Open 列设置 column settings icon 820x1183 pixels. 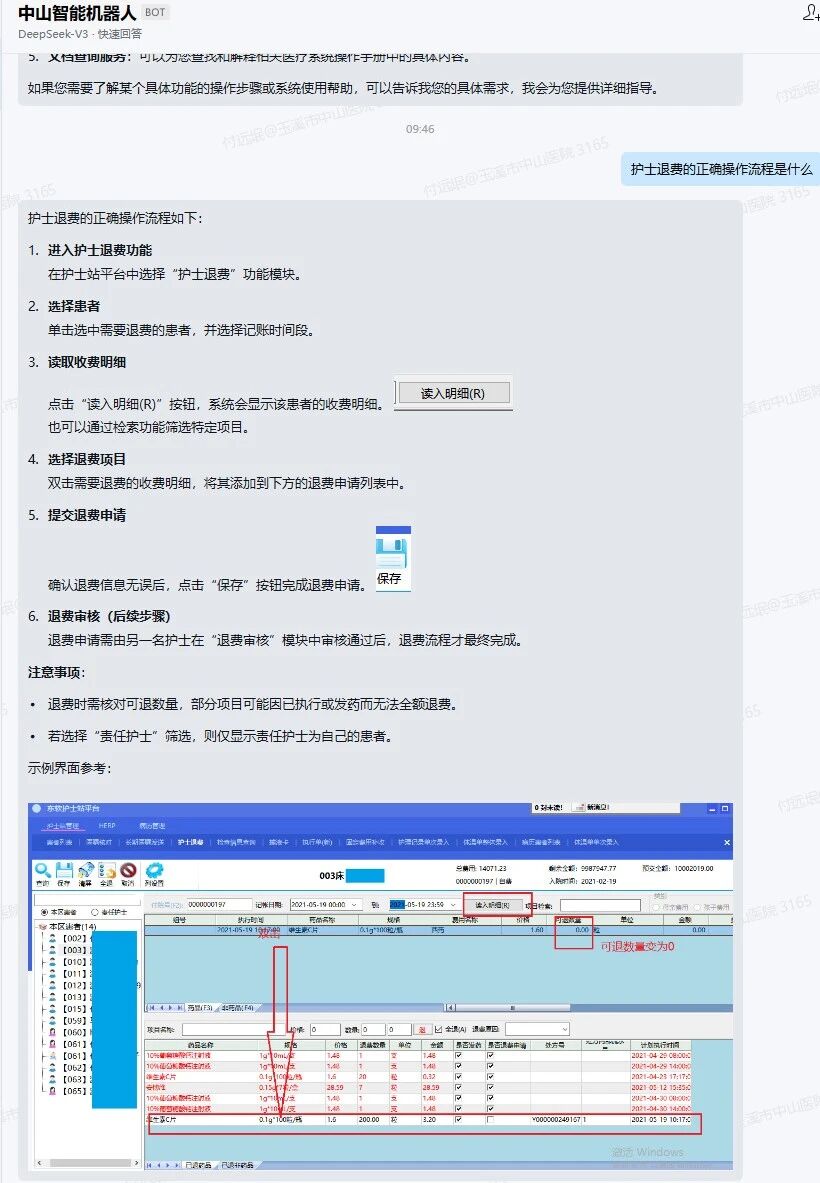coord(153,871)
